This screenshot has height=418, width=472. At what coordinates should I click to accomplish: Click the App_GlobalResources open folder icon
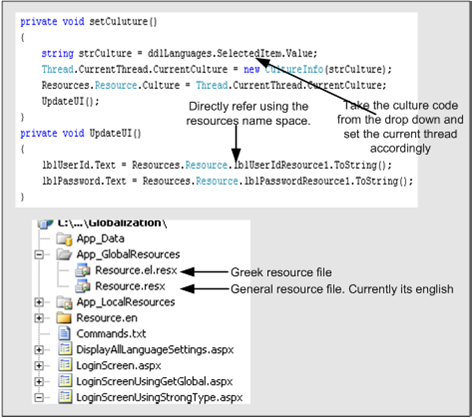[64, 254]
